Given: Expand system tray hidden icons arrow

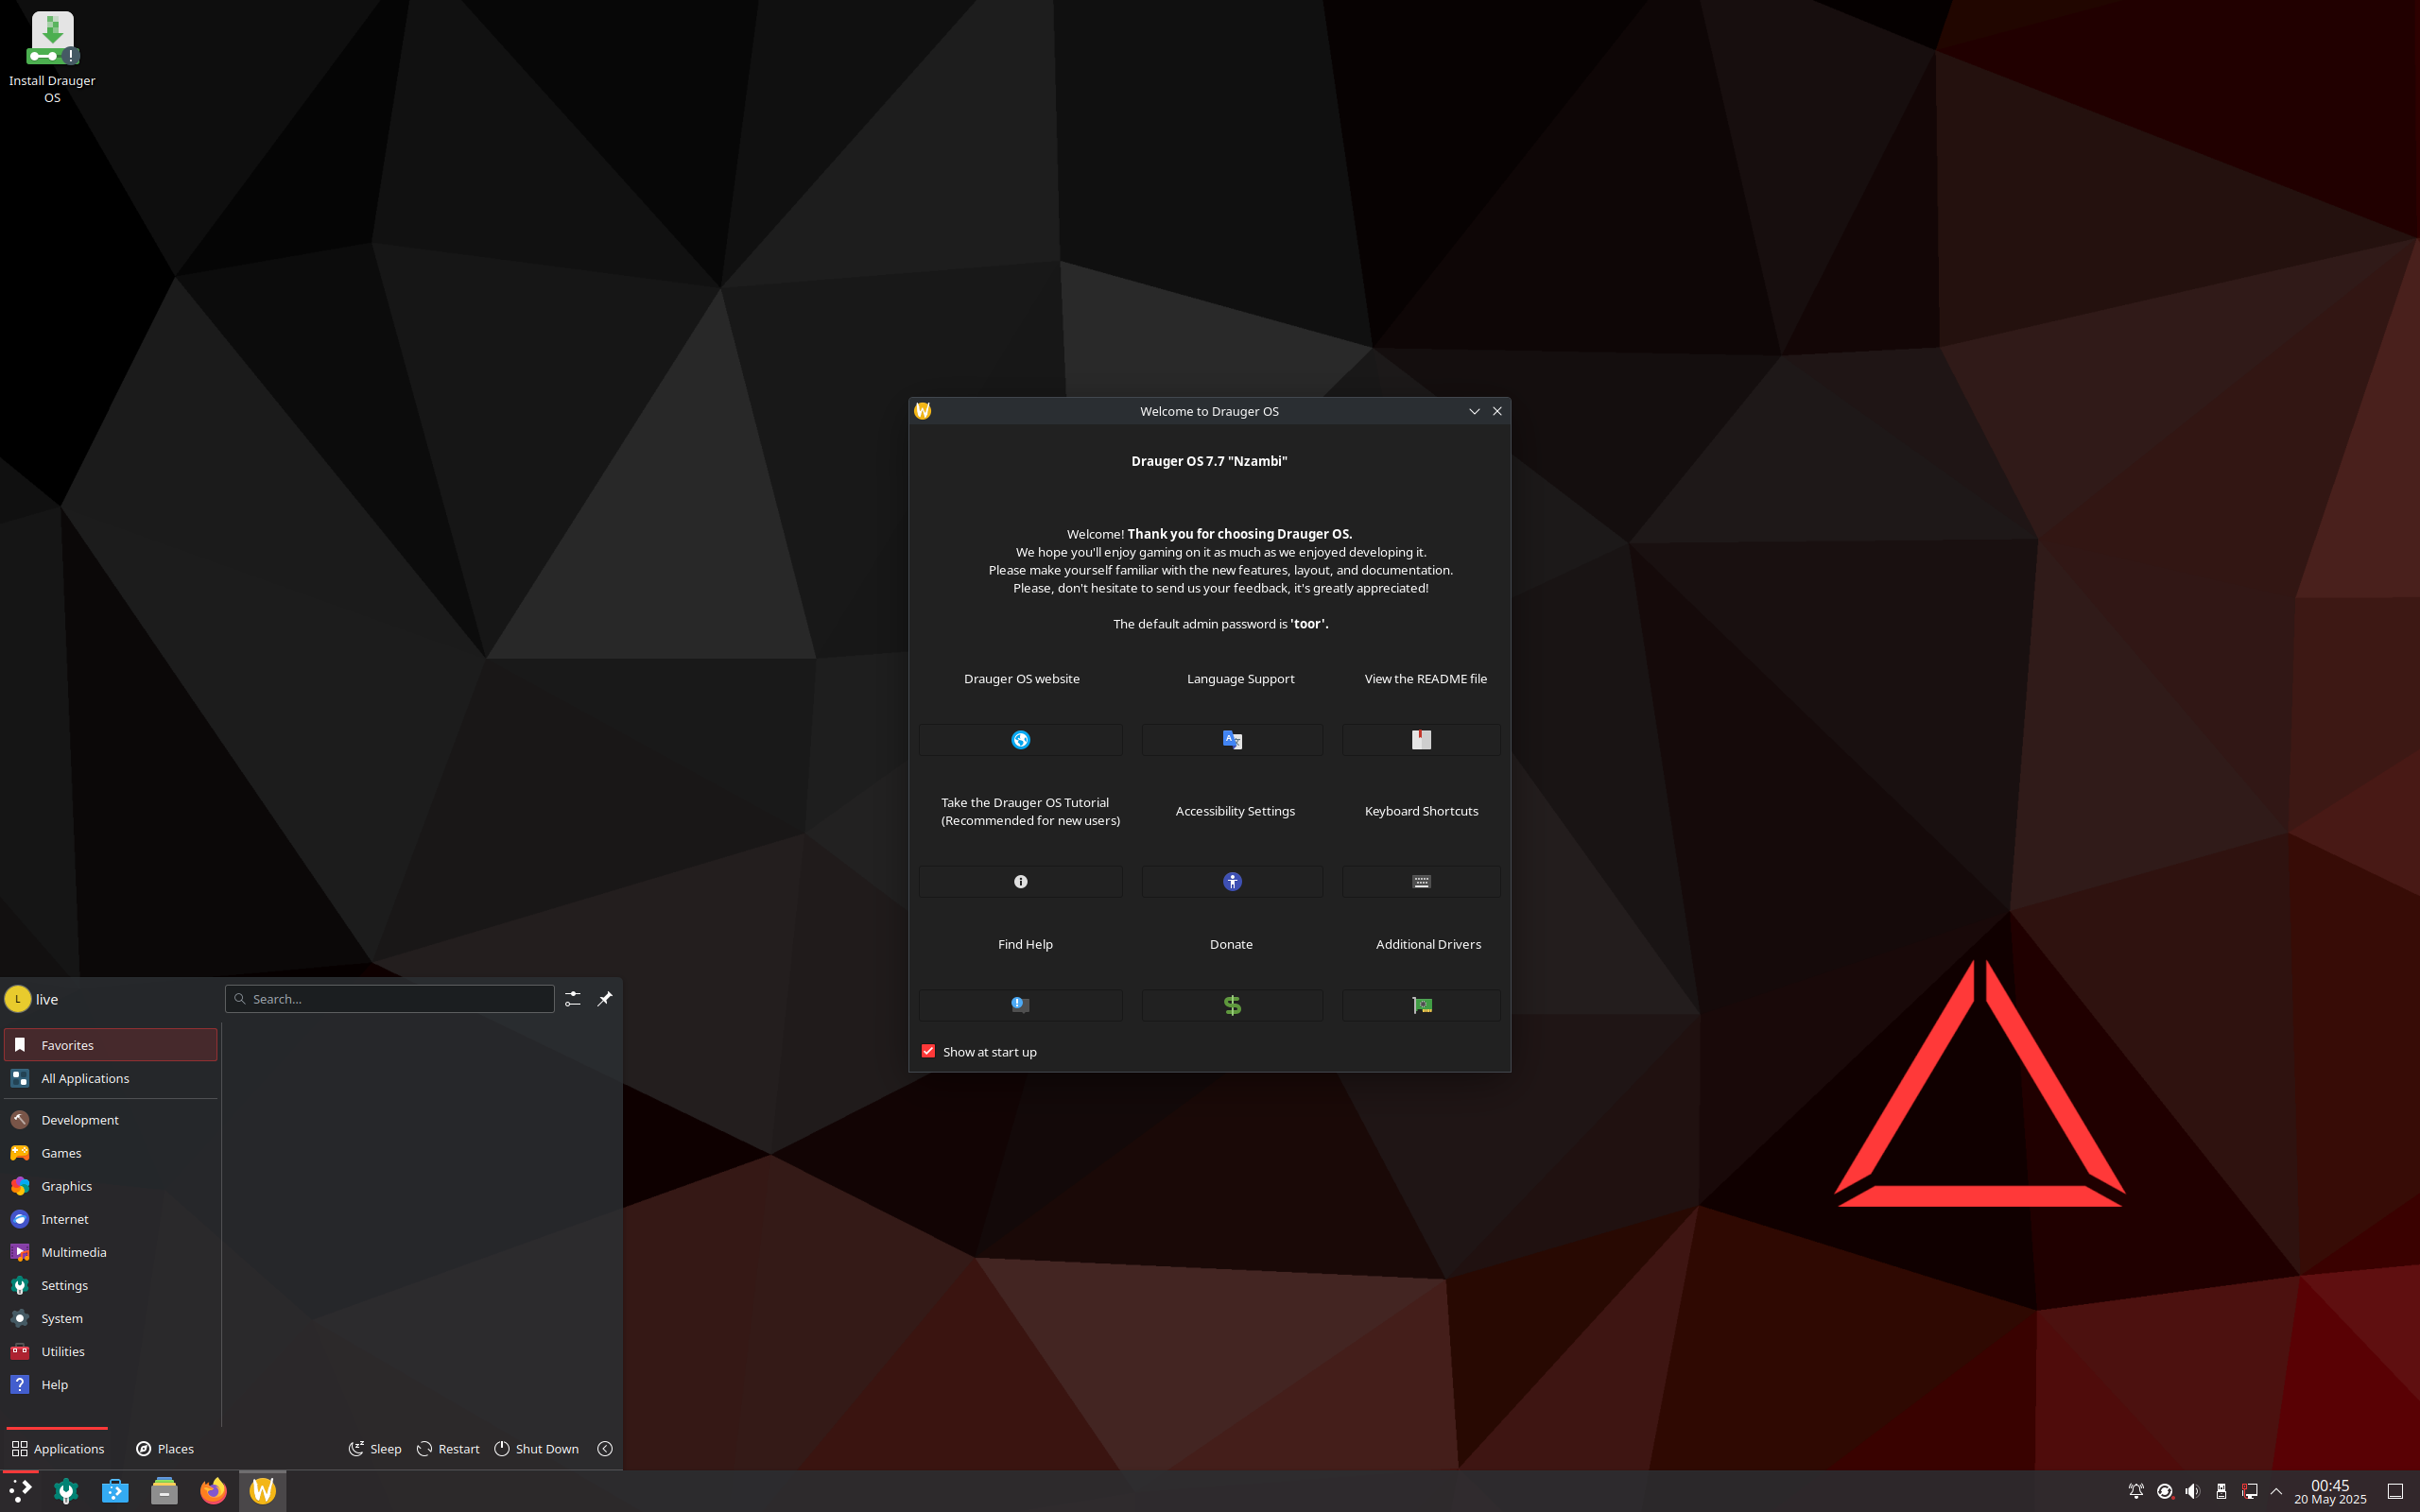Looking at the screenshot, I should [x=2276, y=1491].
